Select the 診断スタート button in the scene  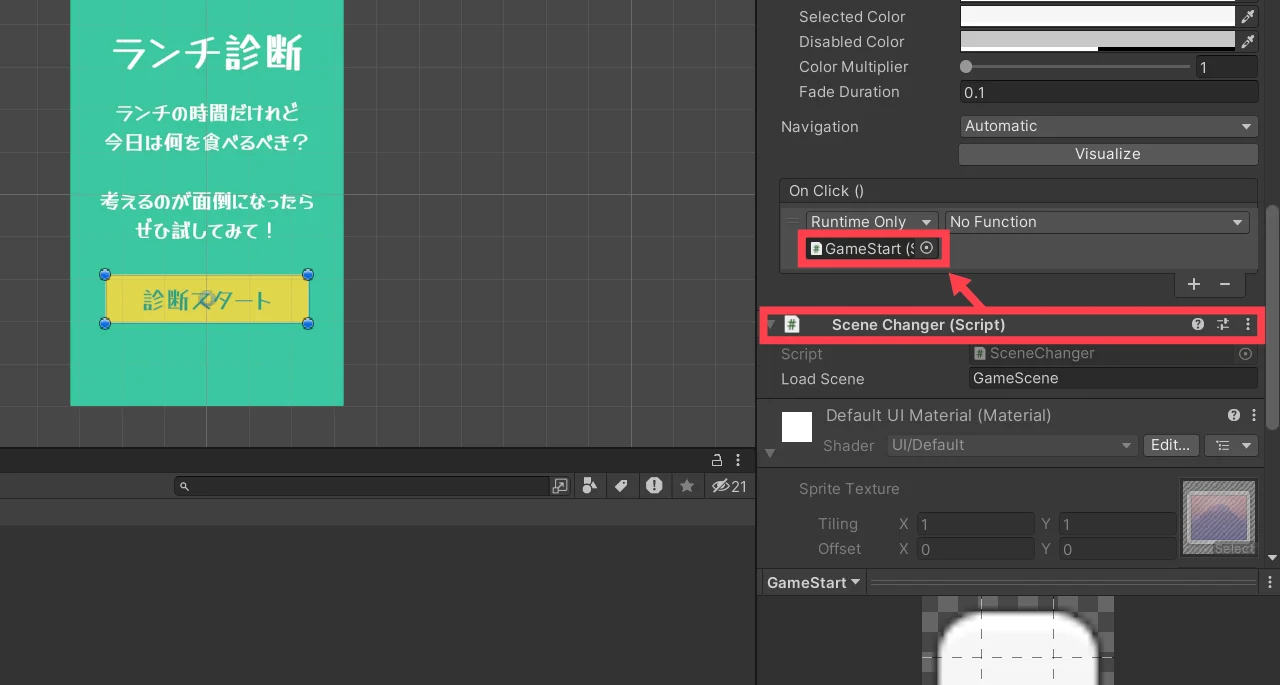click(207, 300)
